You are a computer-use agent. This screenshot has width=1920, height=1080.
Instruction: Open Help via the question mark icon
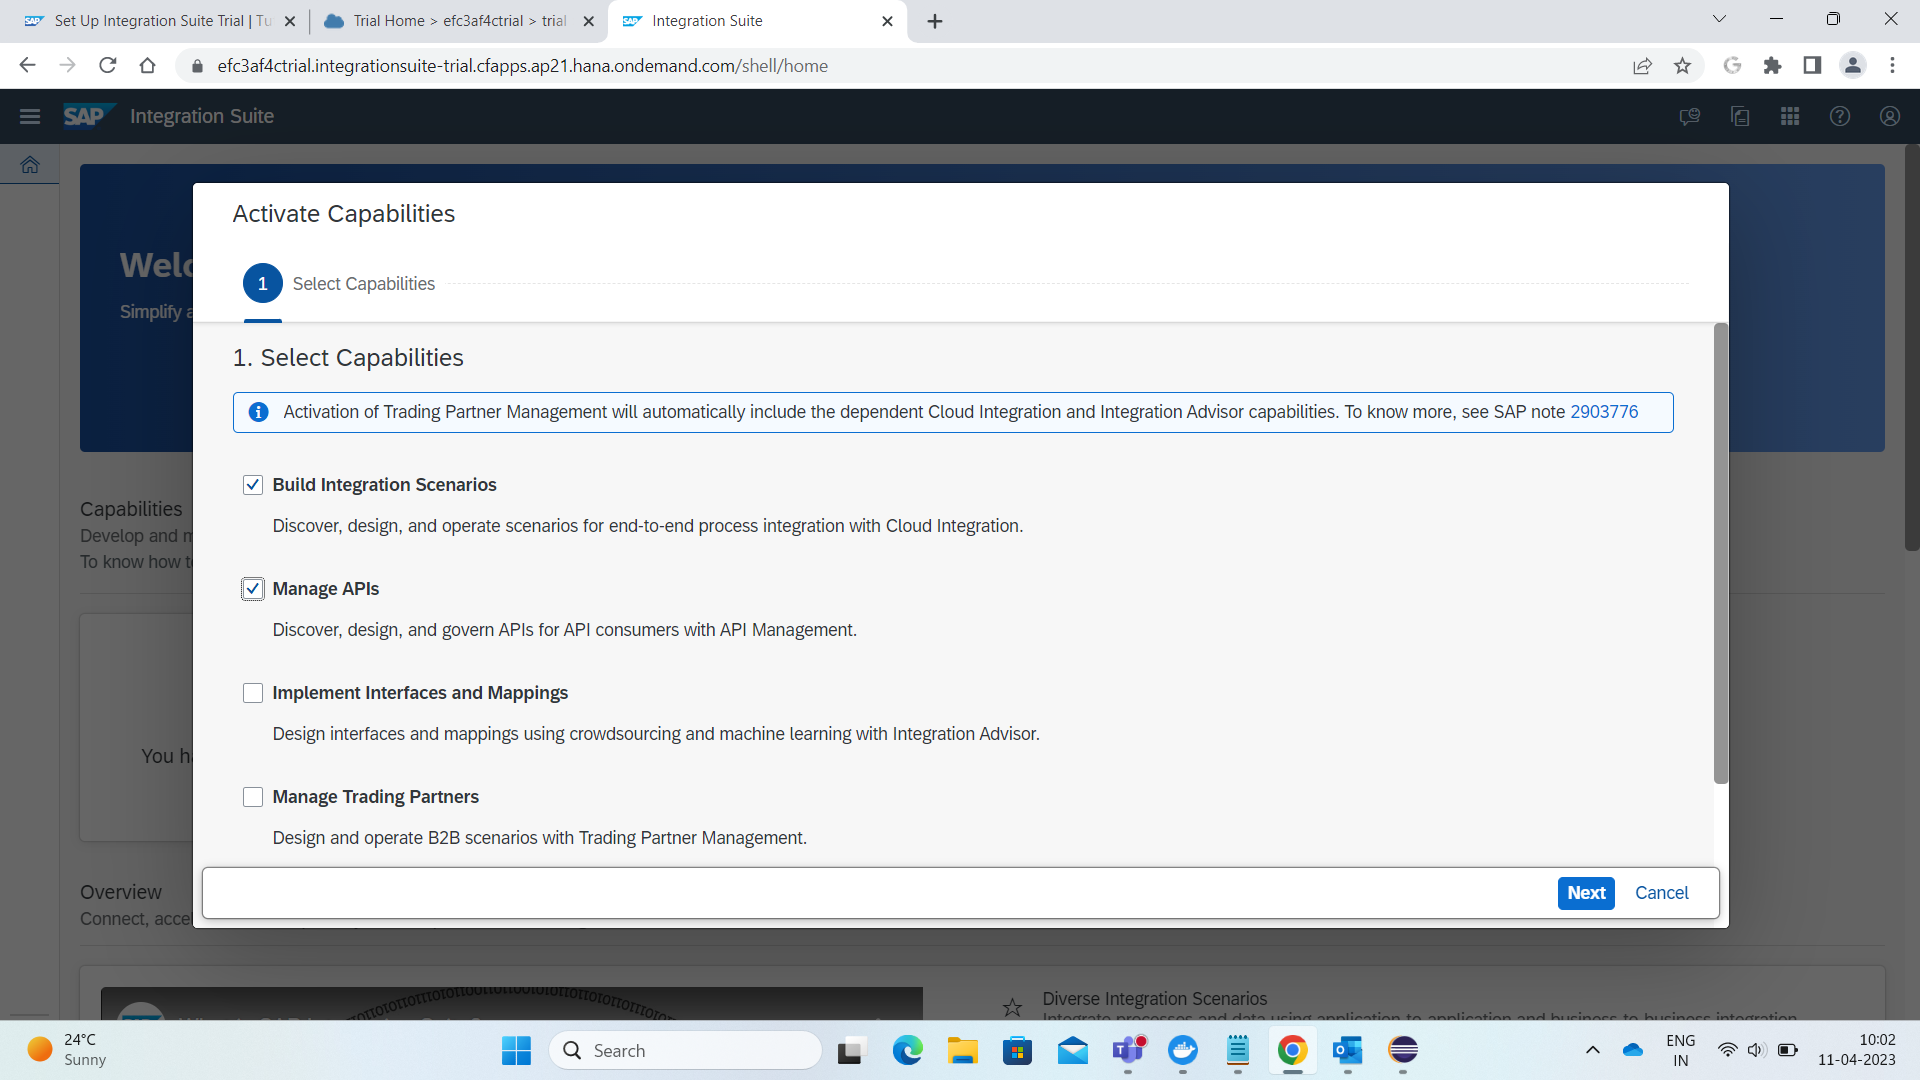1840,116
